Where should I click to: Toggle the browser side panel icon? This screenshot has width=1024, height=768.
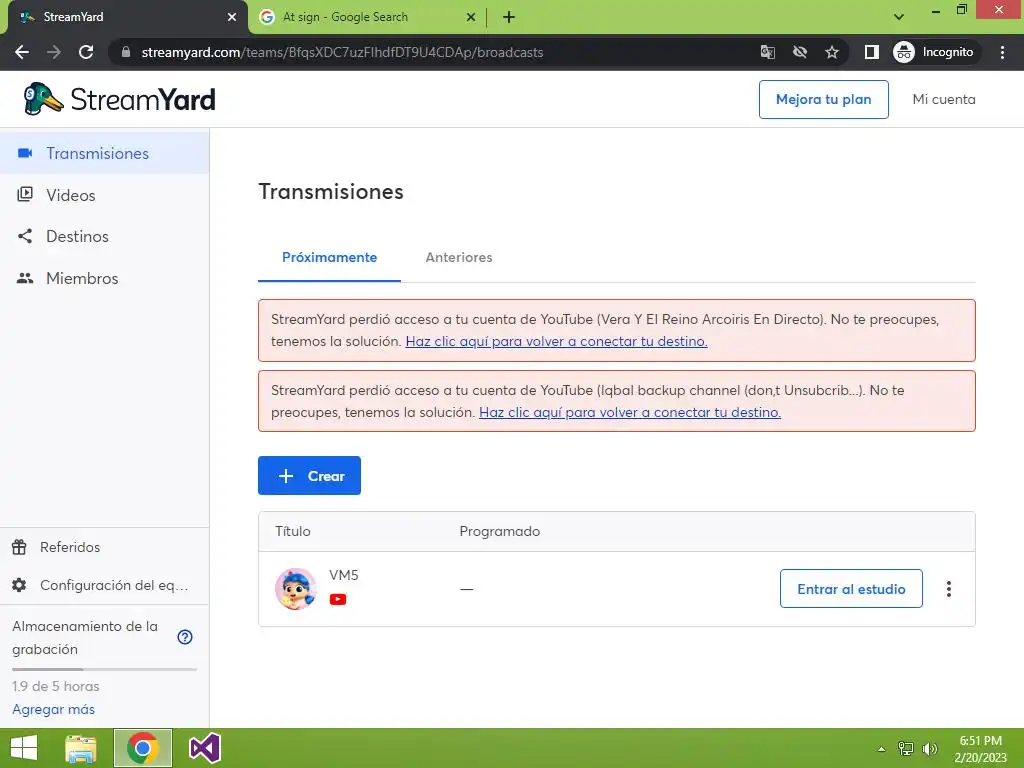[x=872, y=52]
